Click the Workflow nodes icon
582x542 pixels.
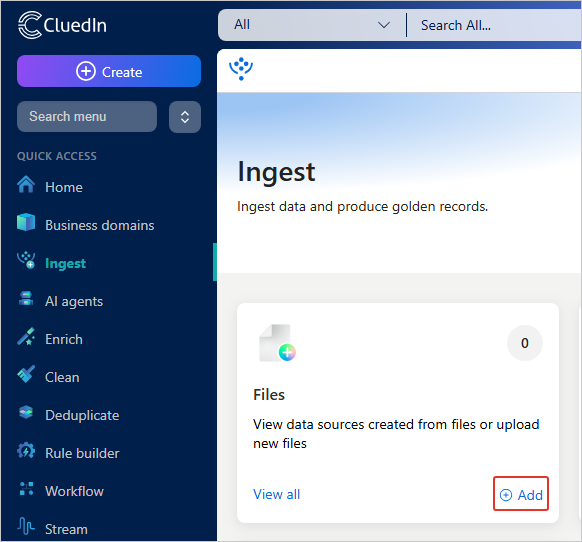(26, 489)
